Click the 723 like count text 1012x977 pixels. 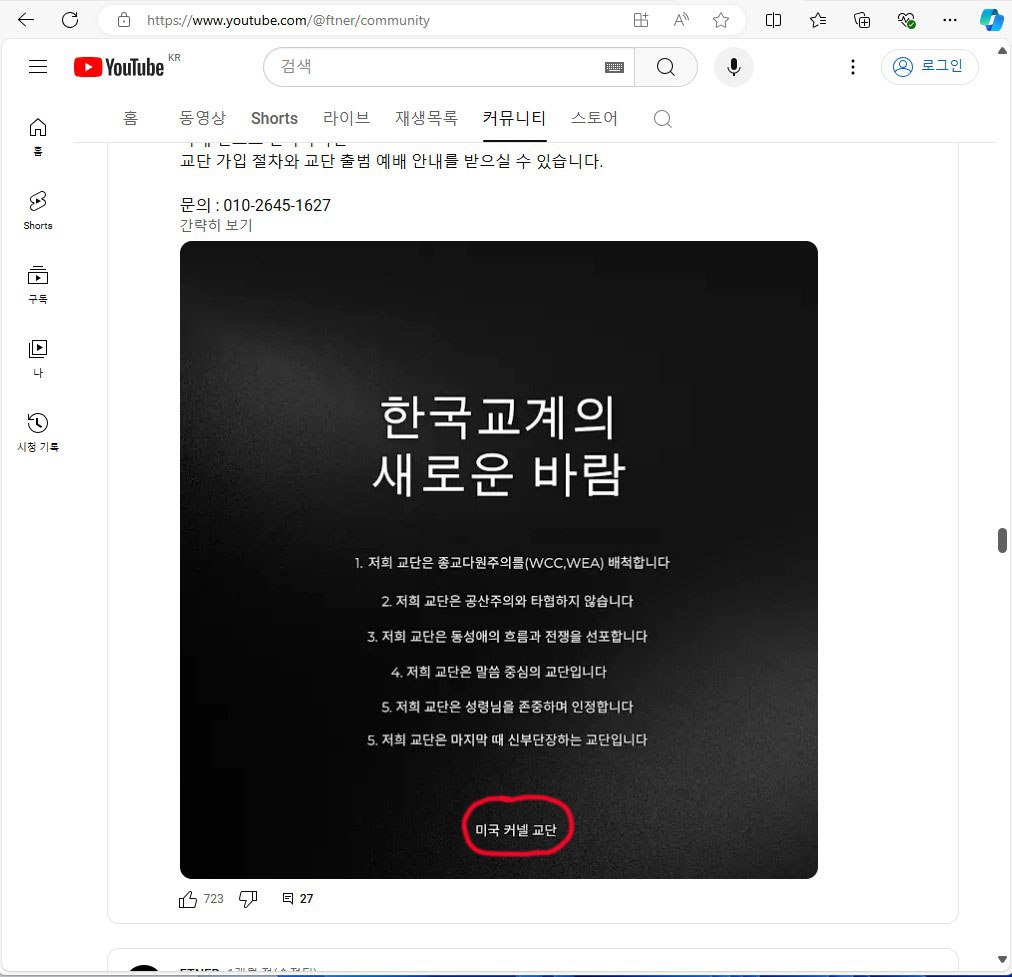[214, 898]
